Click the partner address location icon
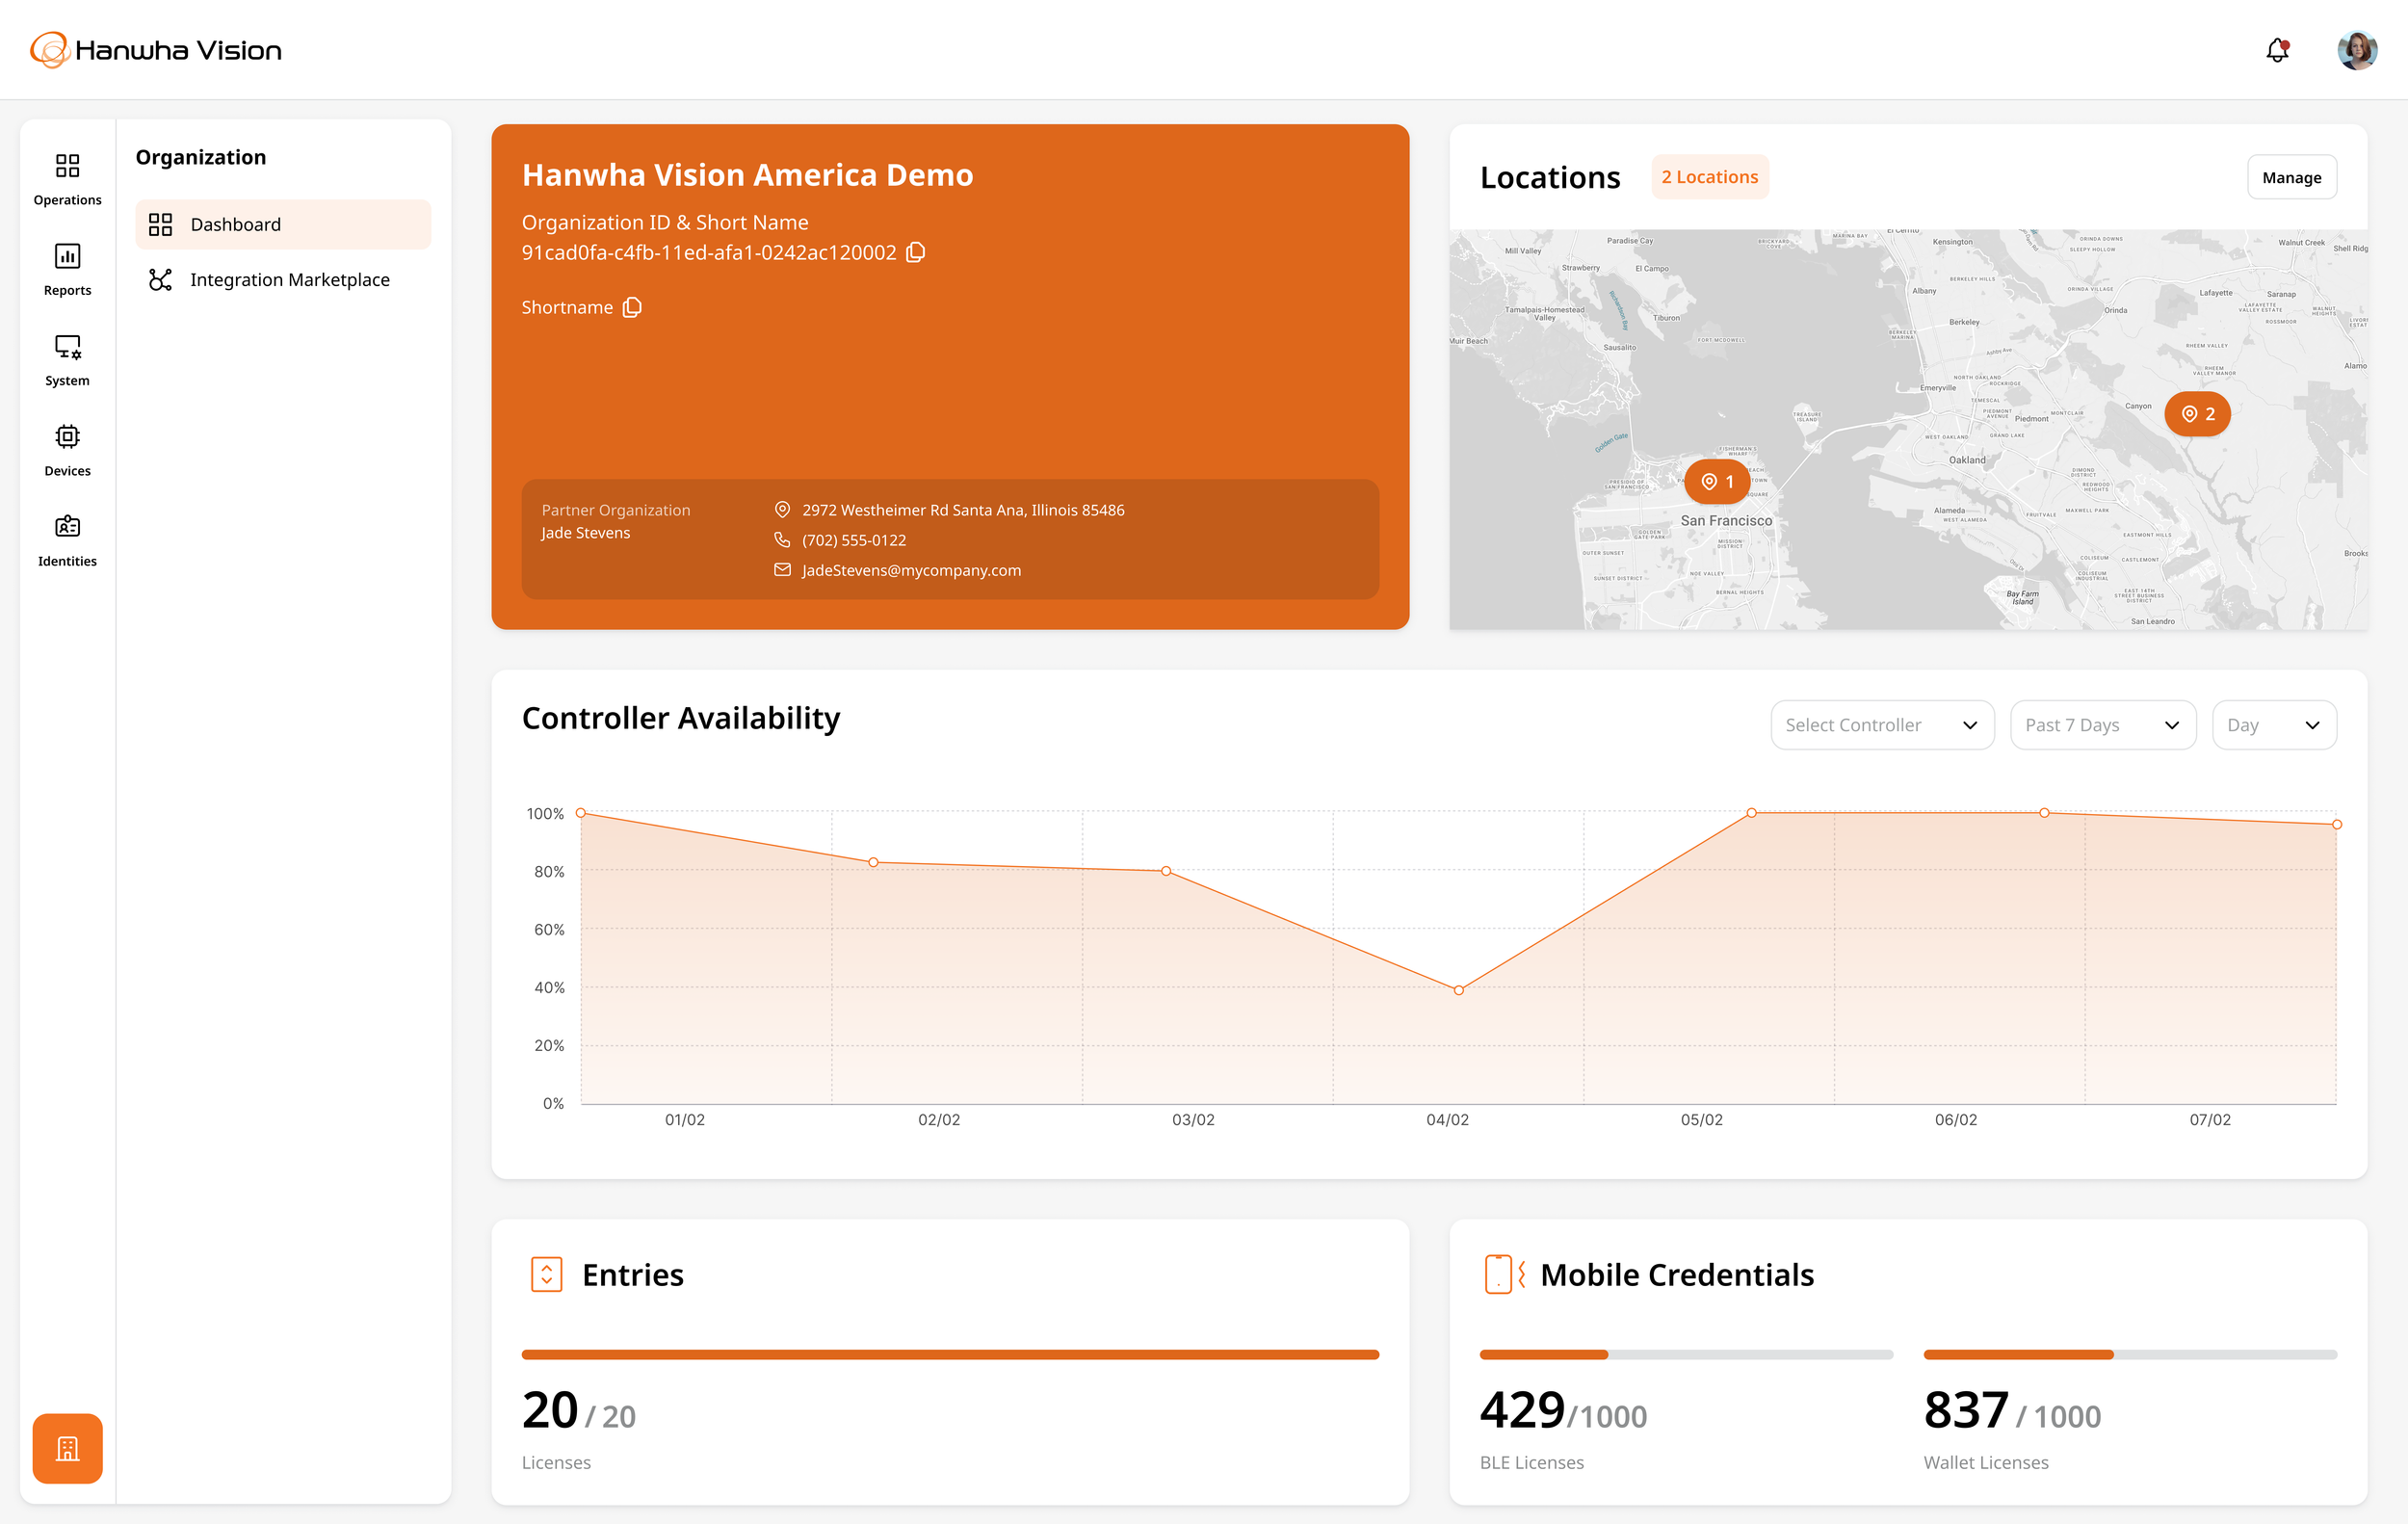 [782, 509]
